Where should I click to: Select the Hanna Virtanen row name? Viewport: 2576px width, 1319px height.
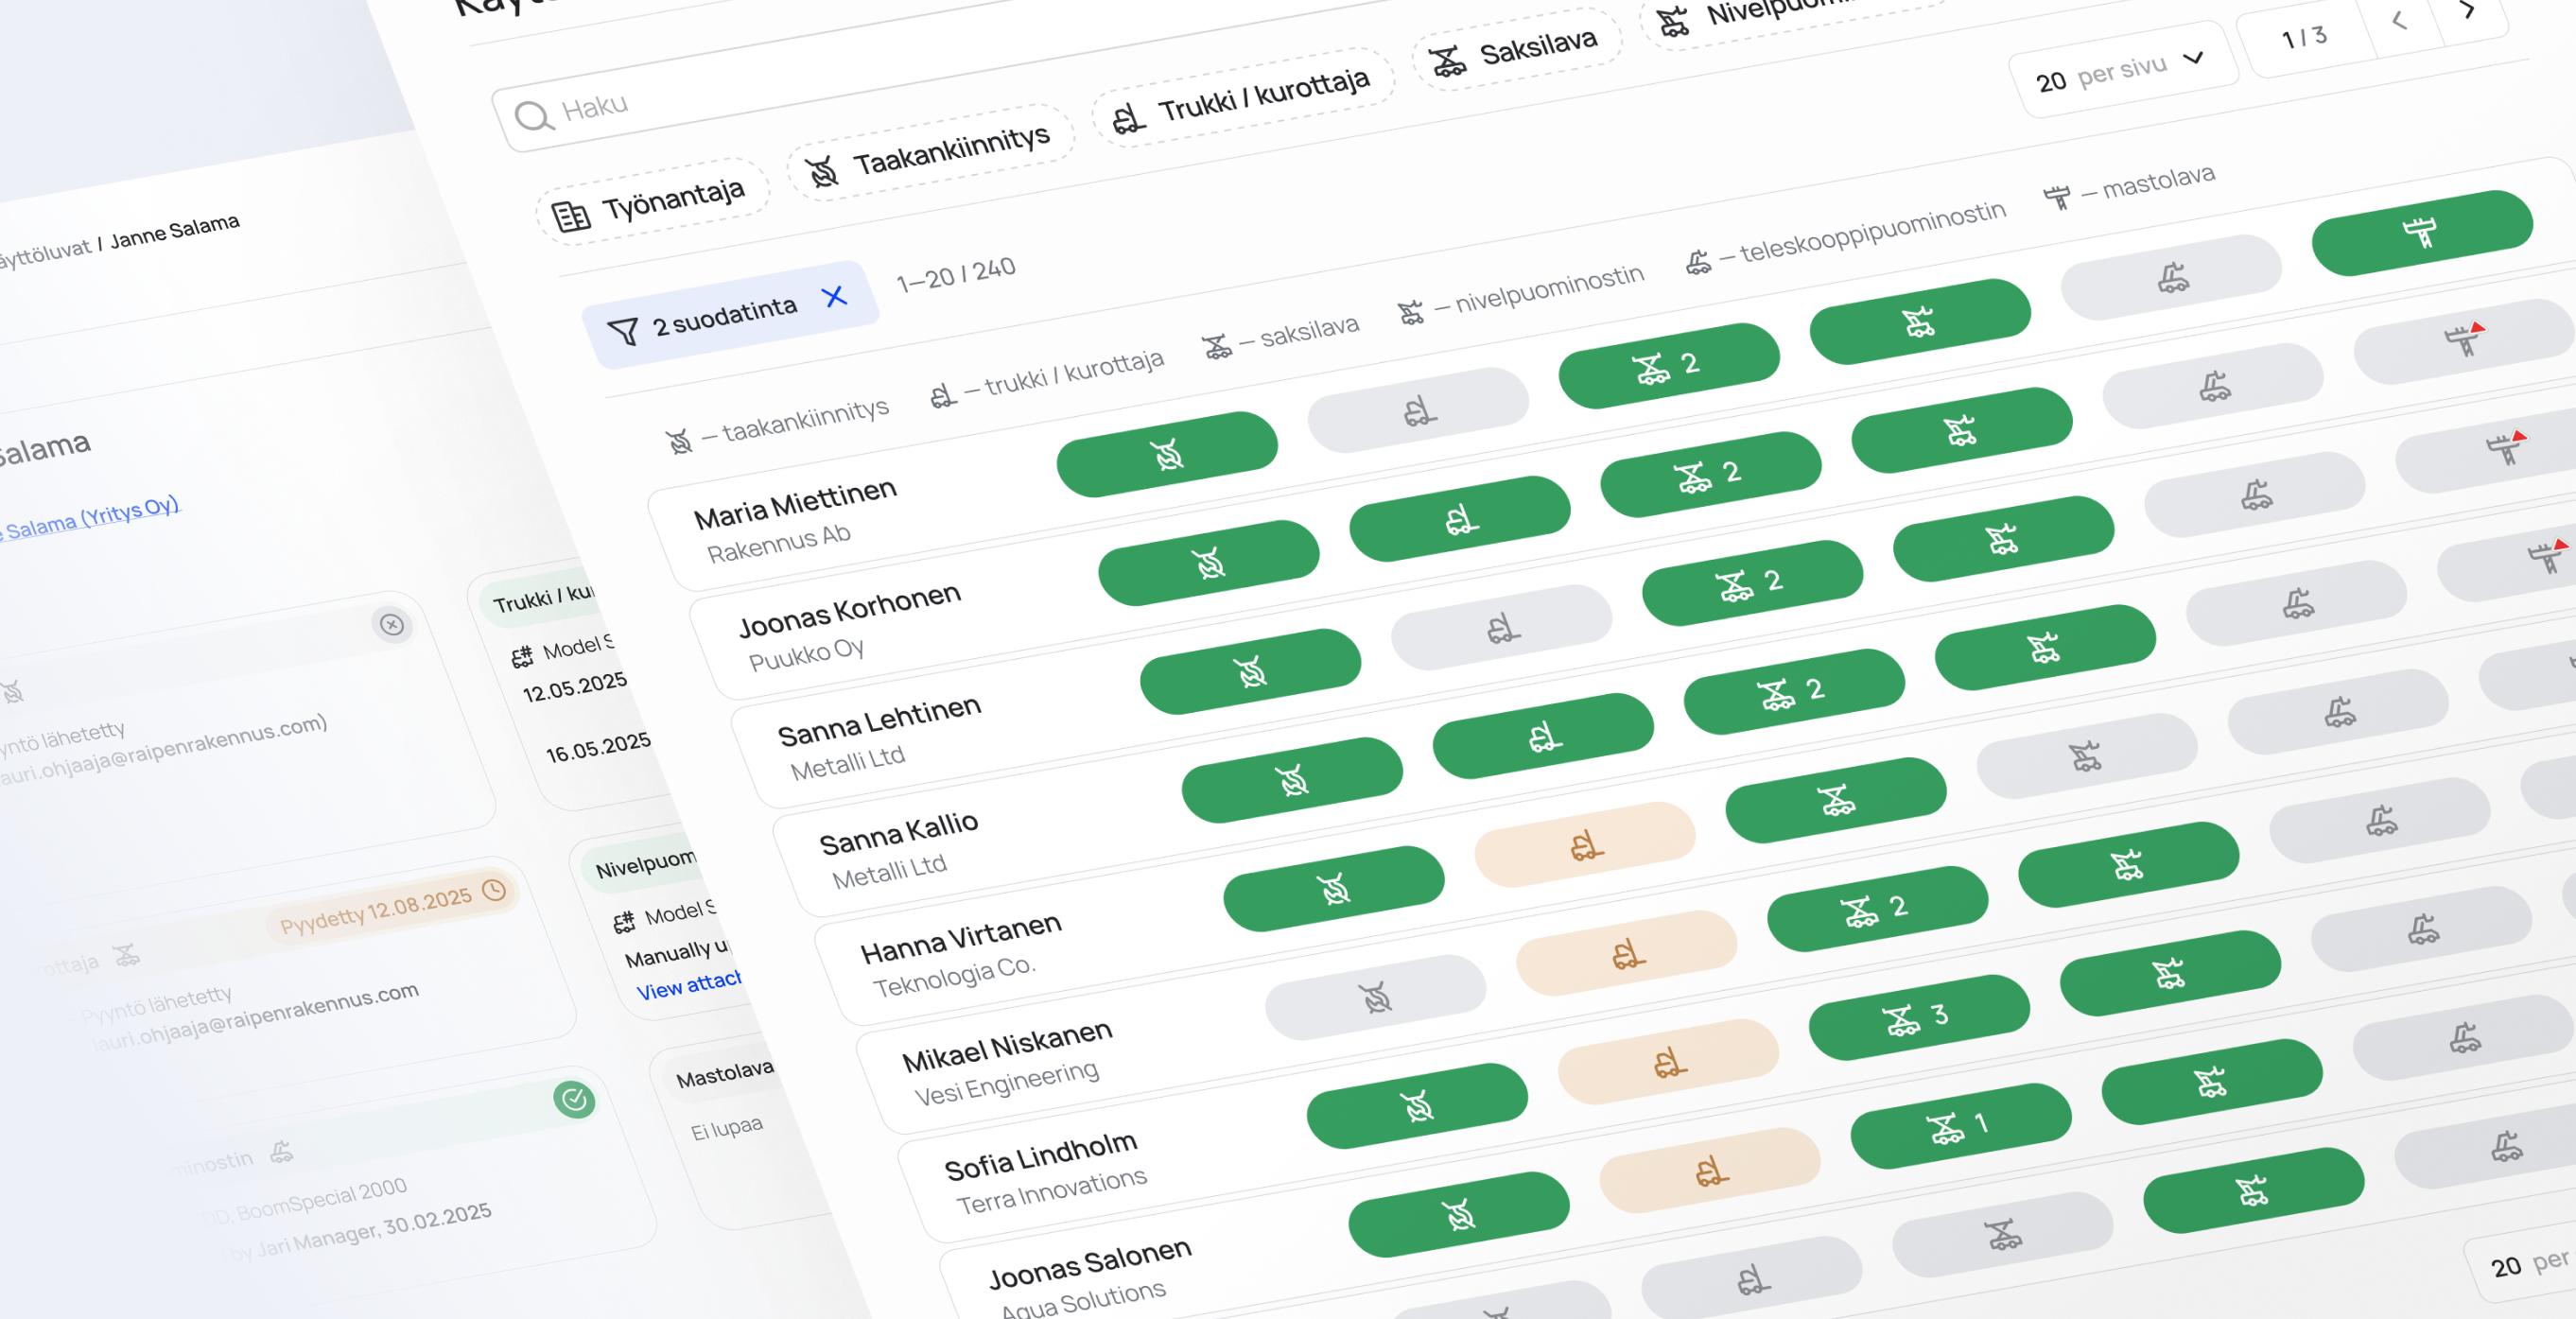coord(961,938)
